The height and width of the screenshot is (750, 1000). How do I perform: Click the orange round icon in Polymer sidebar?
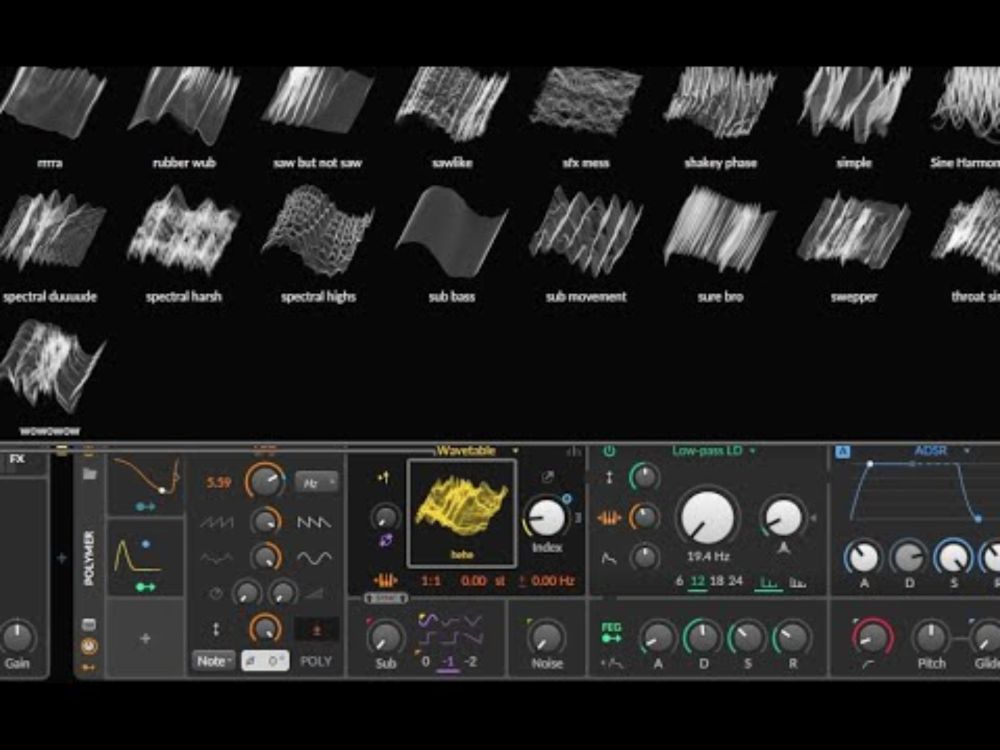click(89, 647)
